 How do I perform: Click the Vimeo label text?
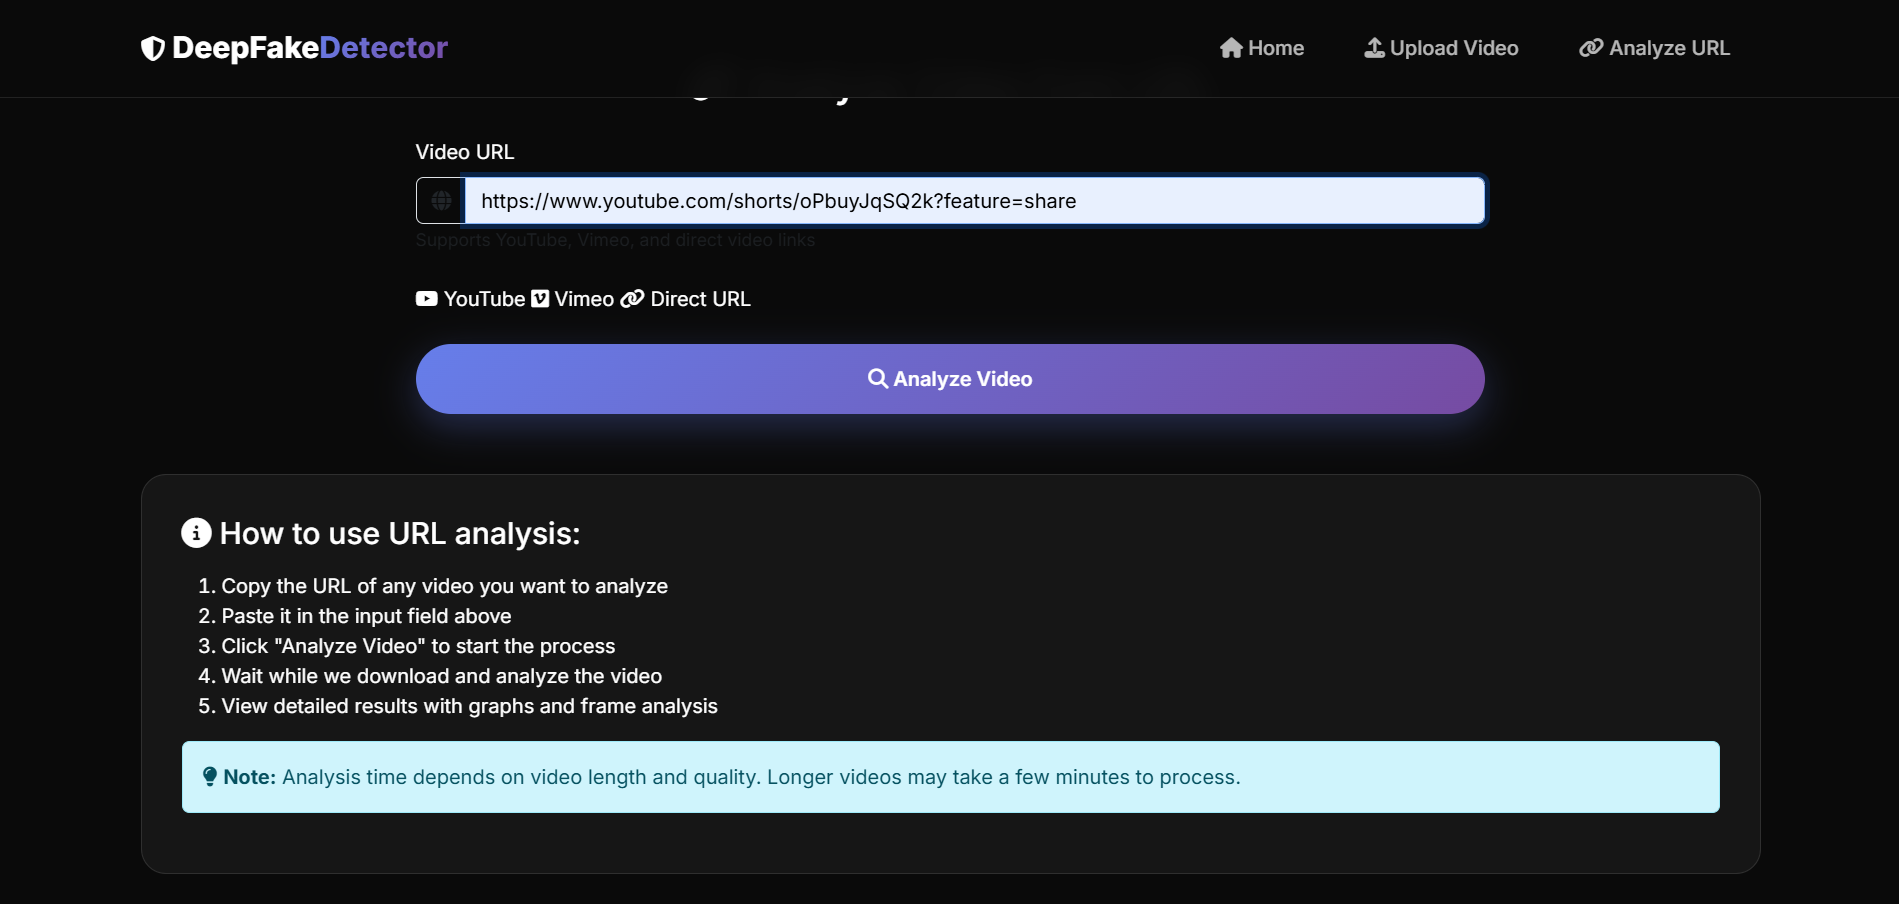(584, 299)
